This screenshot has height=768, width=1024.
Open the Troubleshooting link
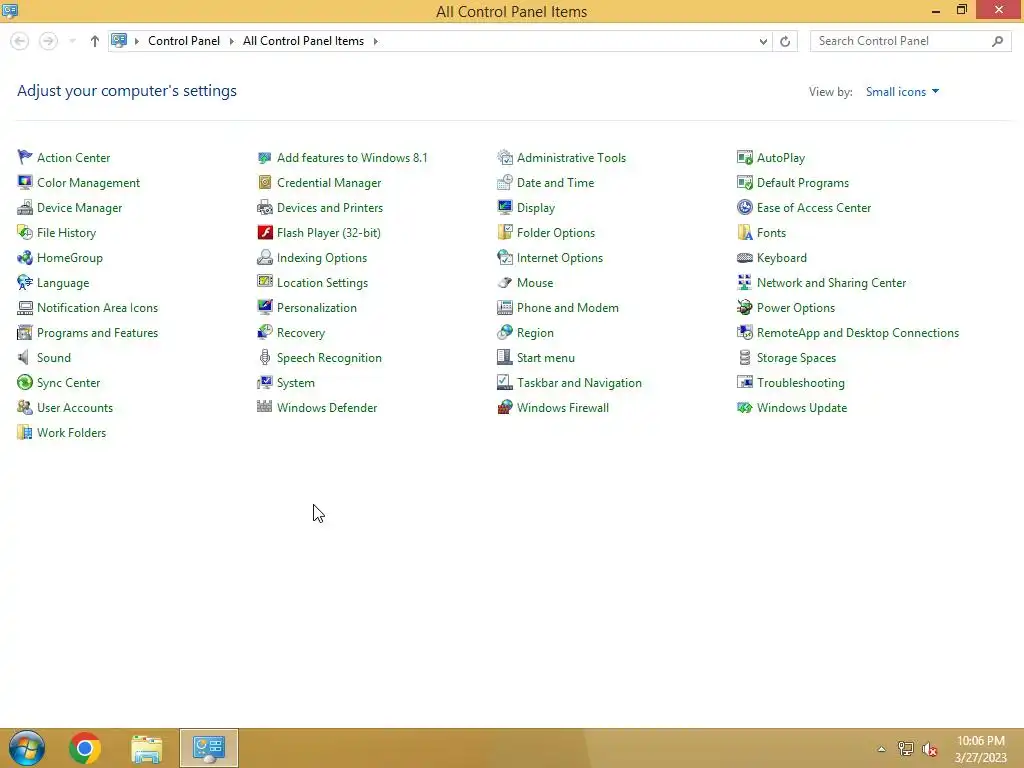pyautogui.click(x=801, y=383)
